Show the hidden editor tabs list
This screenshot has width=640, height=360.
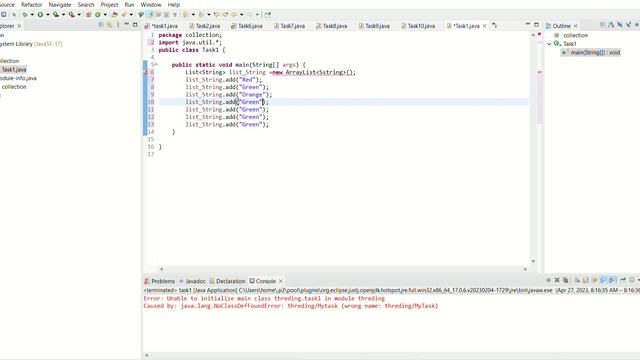tap(494, 25)
